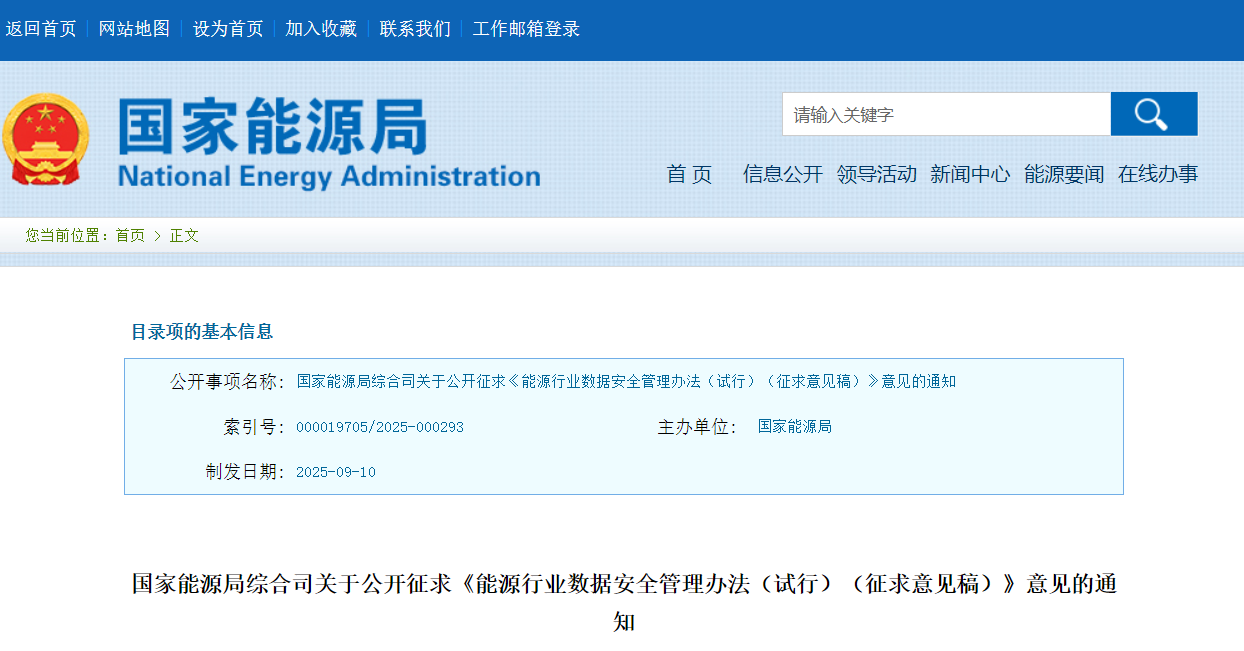Open the 联系我们 link
This screenshot has width=1244, height=651.
tap(415, 29)
